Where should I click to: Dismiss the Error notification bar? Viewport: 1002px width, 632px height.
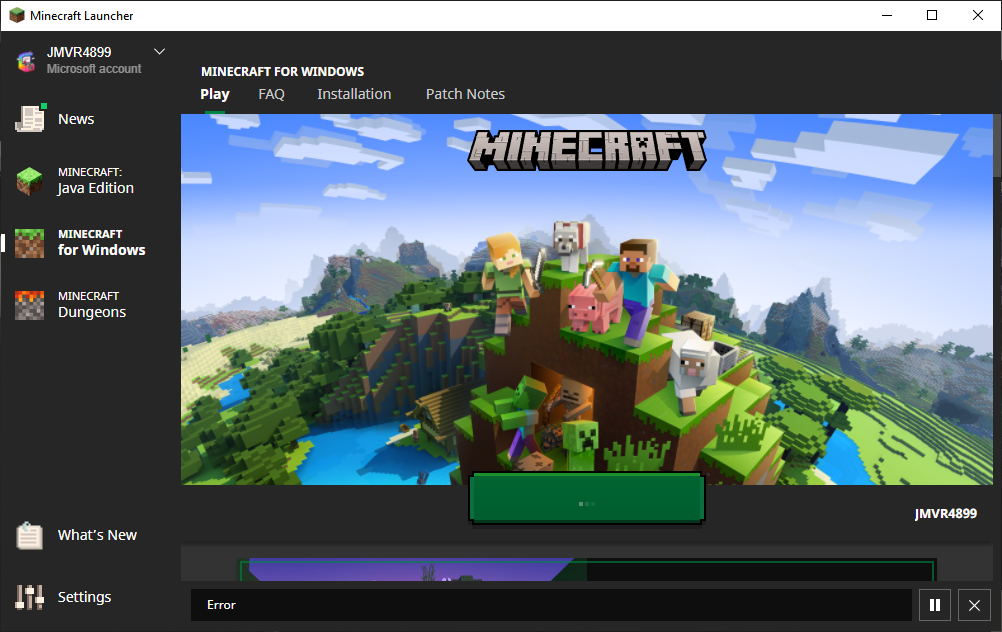975,605
